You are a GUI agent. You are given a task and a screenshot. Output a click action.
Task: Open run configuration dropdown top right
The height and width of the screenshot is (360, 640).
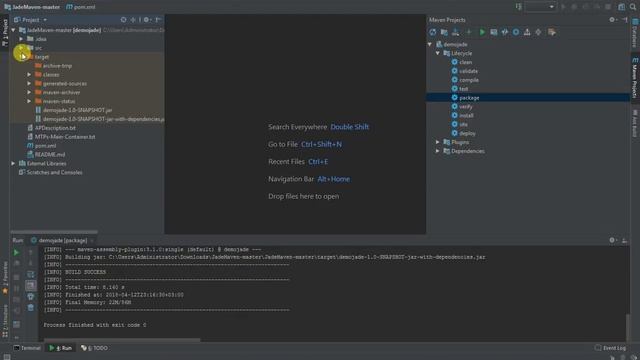(x=540, y=7)
